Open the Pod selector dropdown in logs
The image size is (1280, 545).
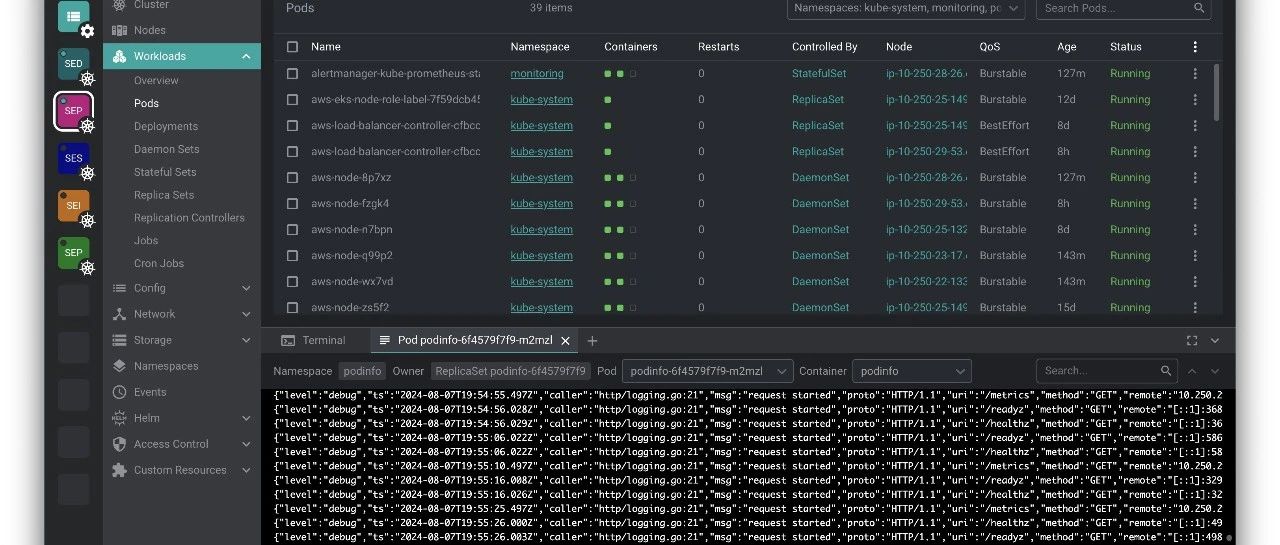707,371
